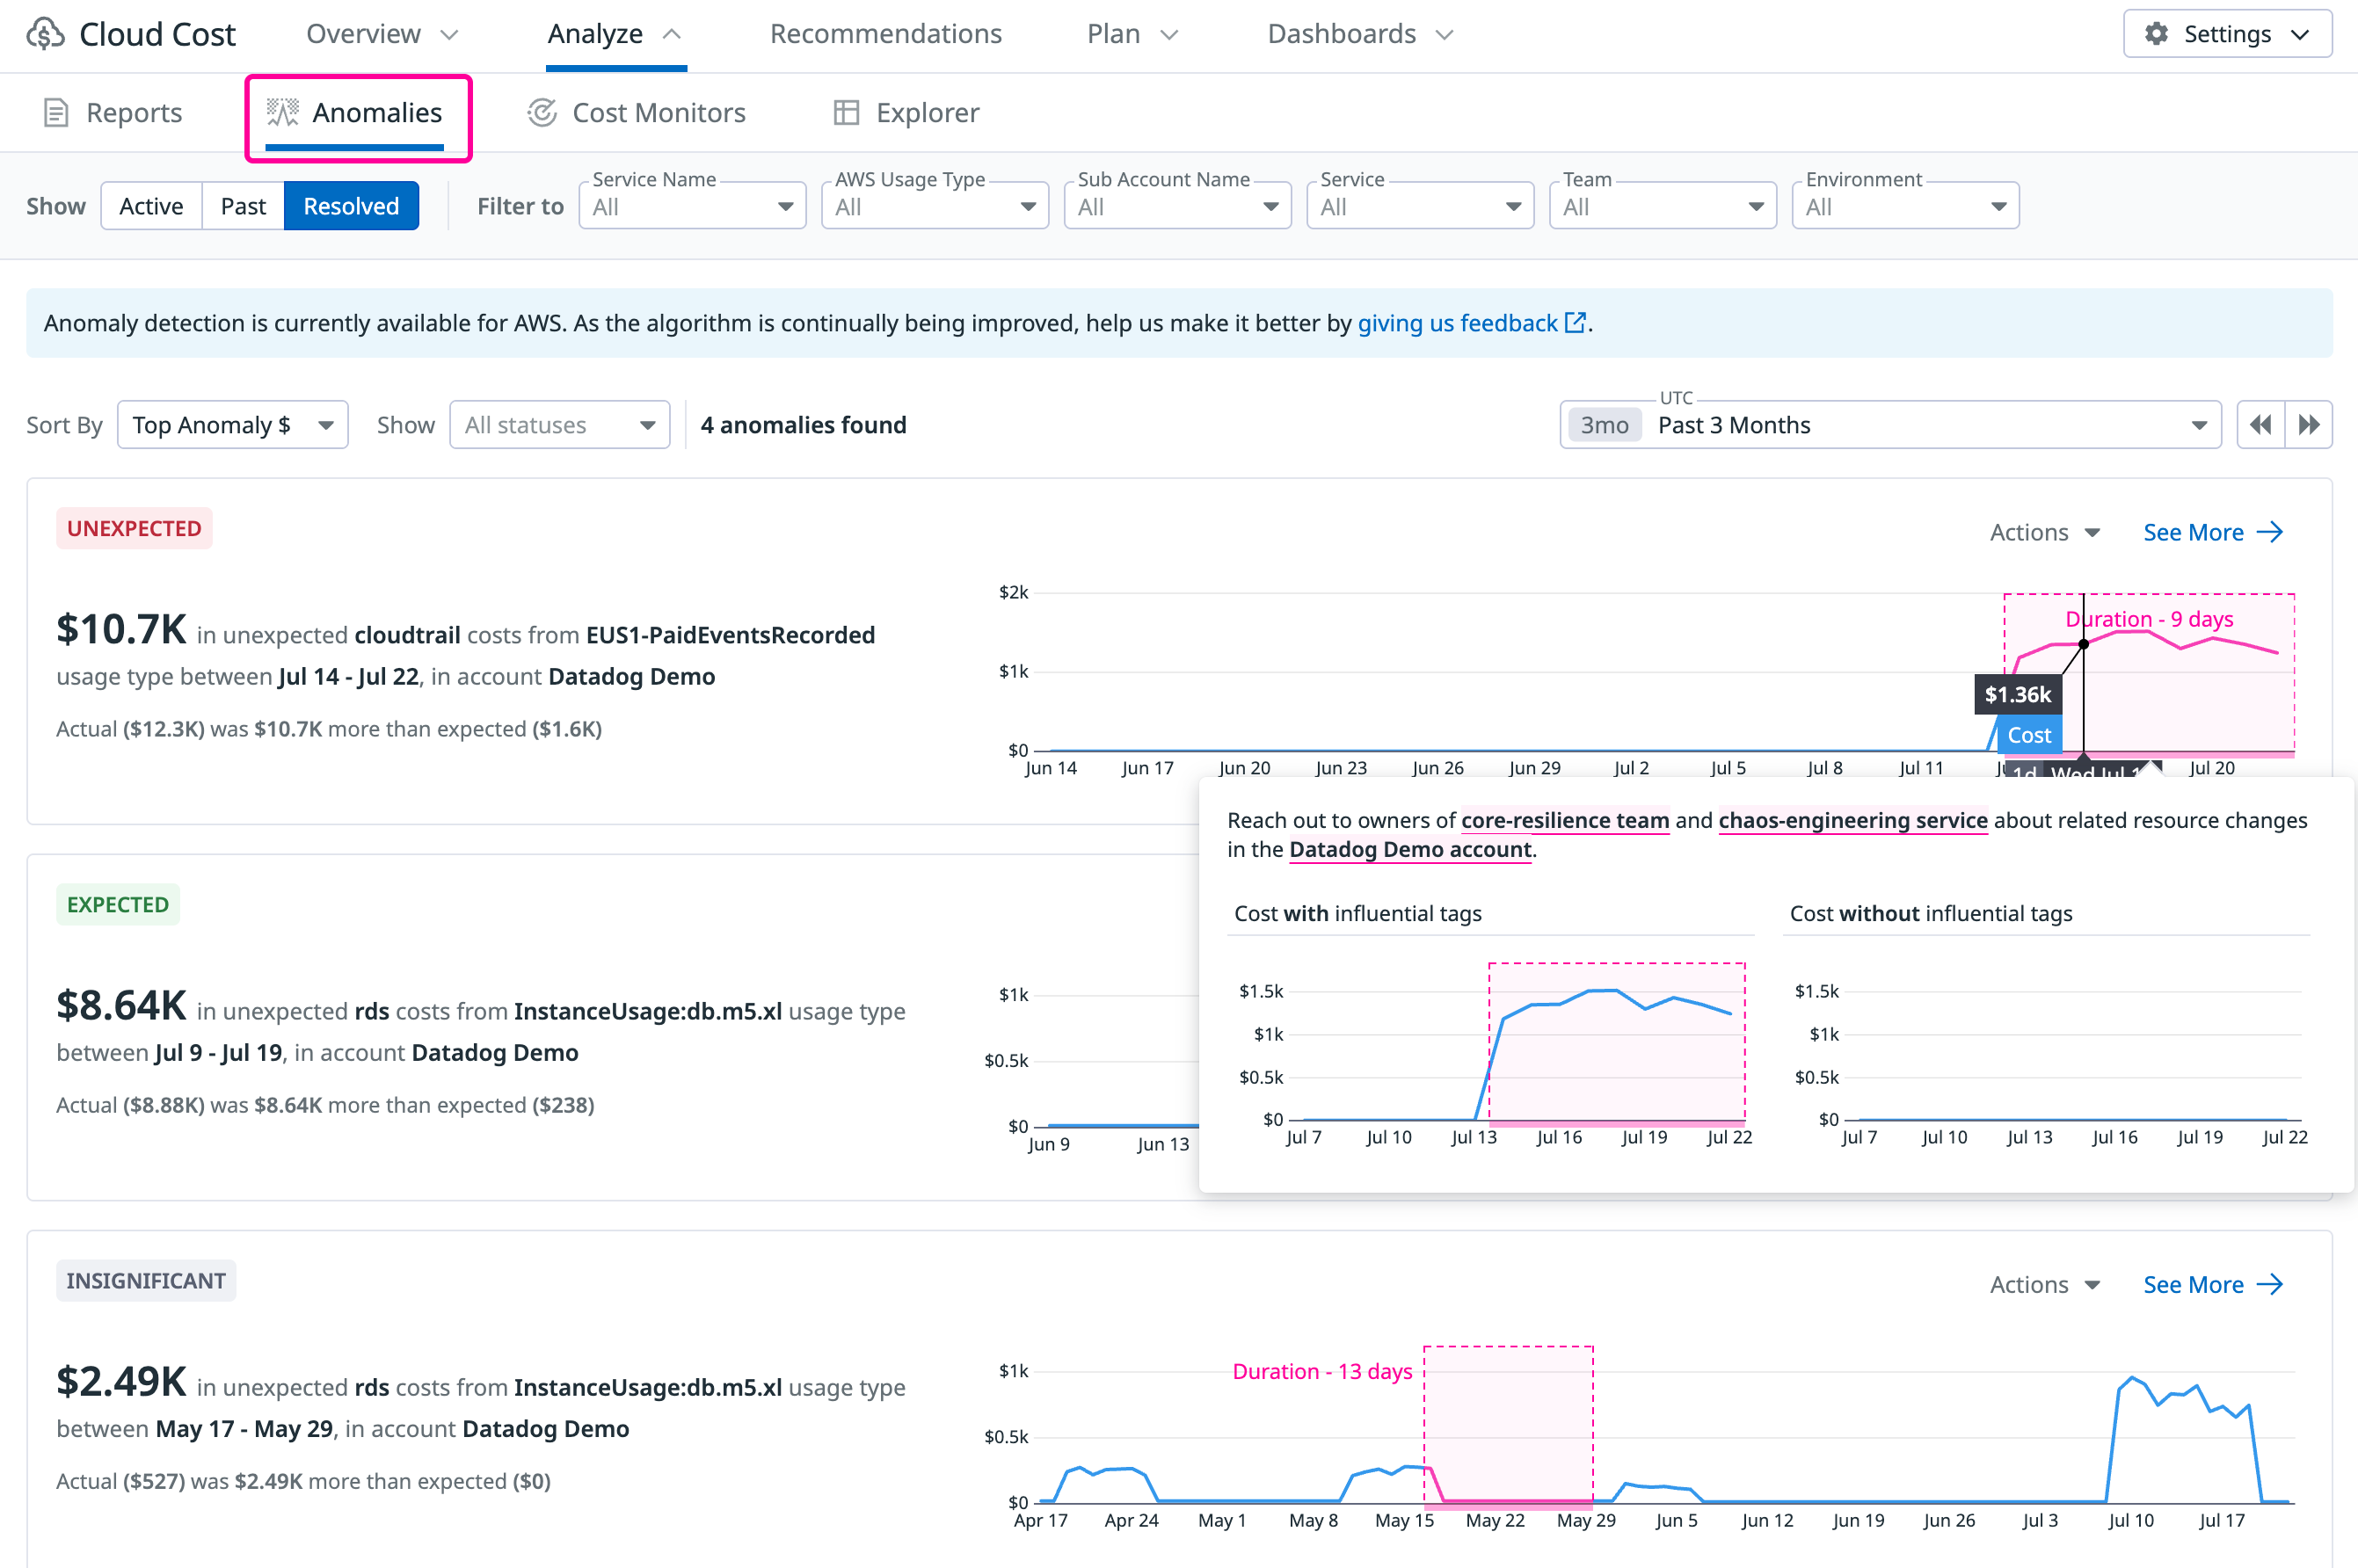Click the Explorer table icon
Image resolution: width=2358 pixels, height=1568 pixels.
click(x=846, y=113)
